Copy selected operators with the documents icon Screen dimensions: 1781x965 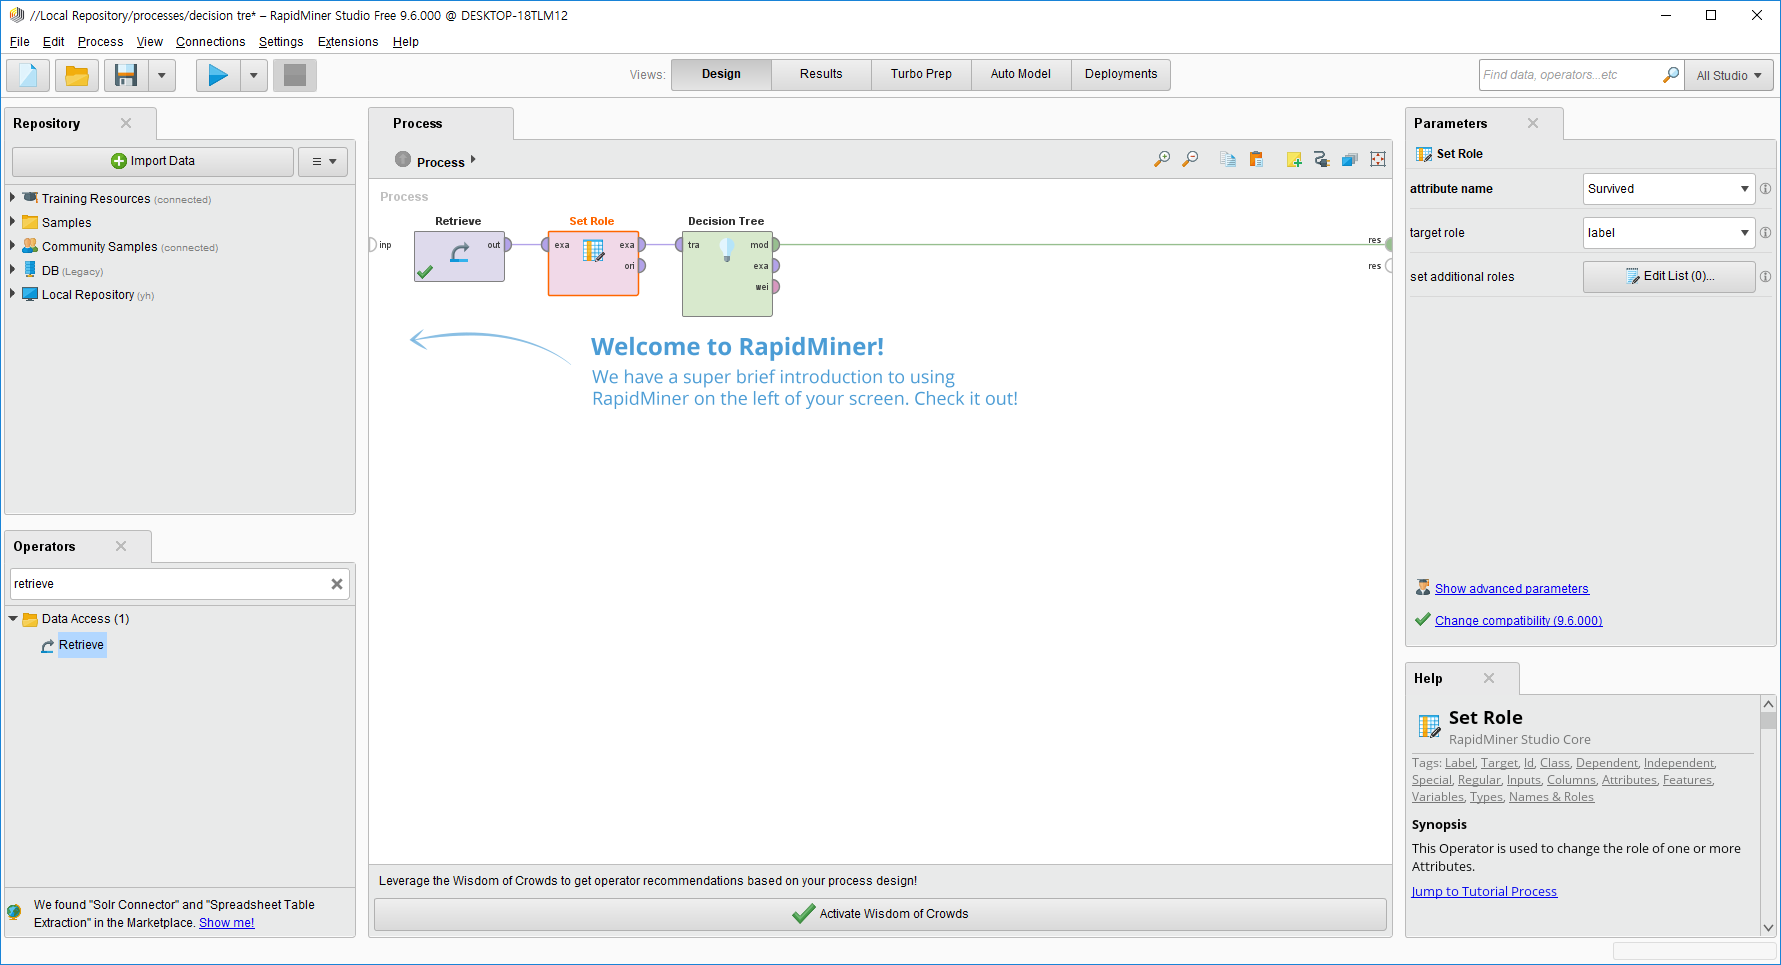(x=1228, y=159)
